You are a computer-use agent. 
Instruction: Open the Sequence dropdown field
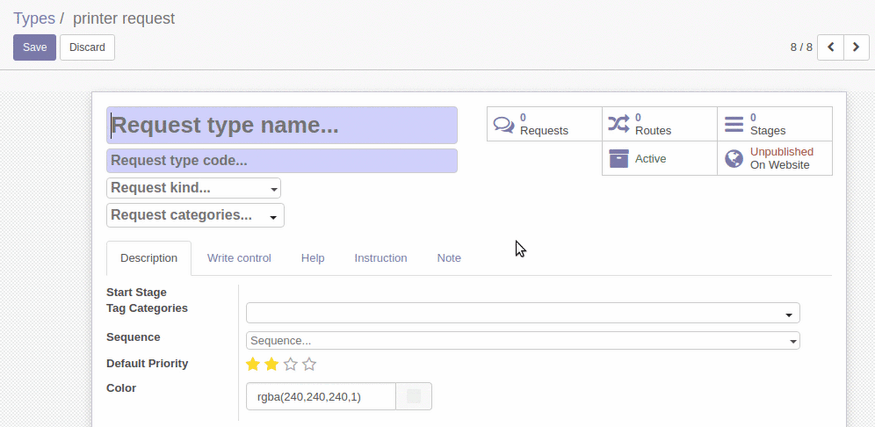522,341
